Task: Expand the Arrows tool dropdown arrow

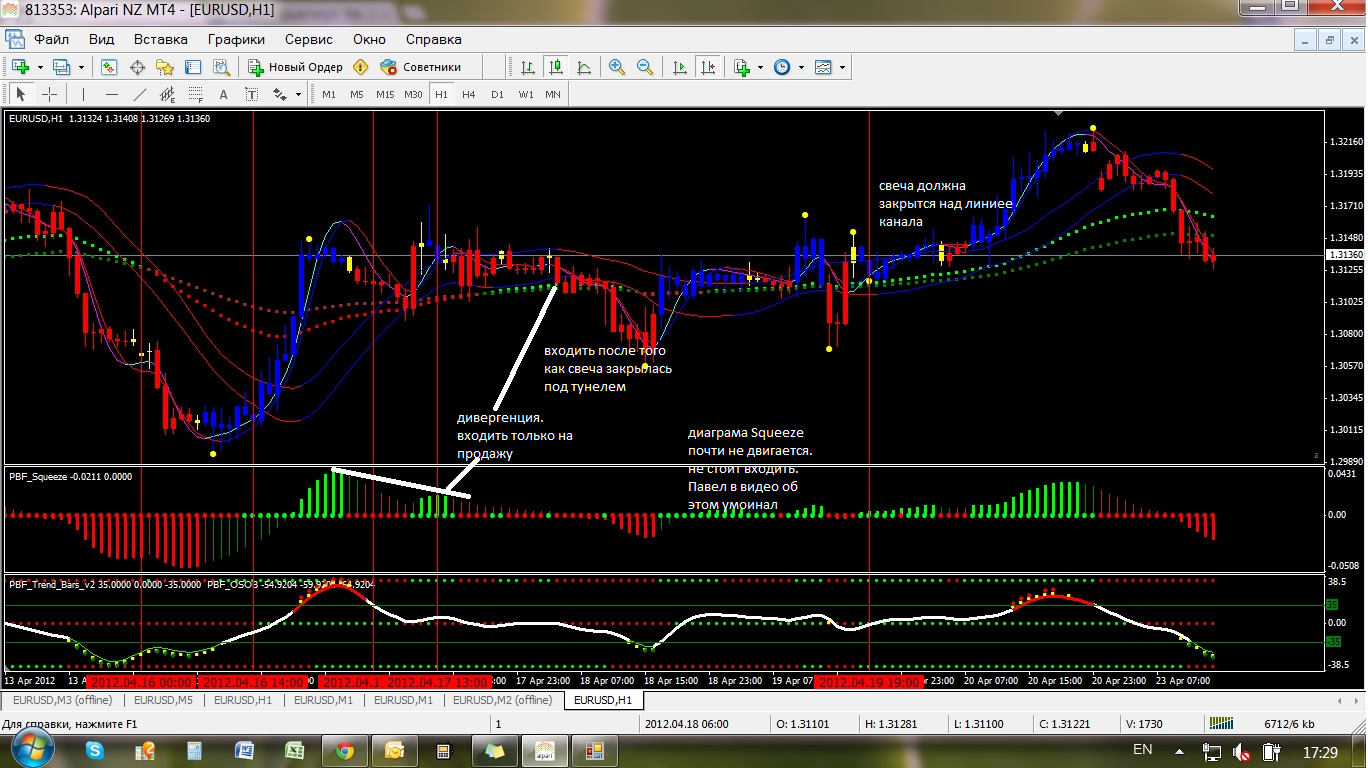Action: (x=298, y=94)
